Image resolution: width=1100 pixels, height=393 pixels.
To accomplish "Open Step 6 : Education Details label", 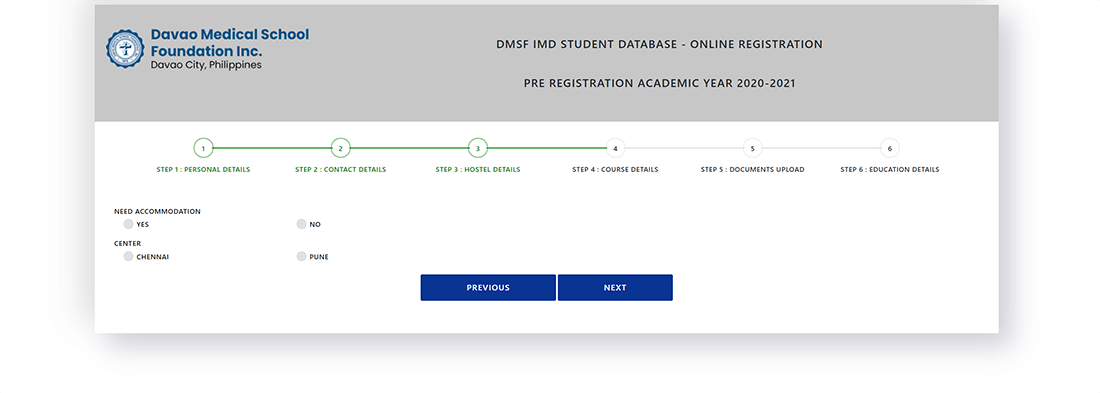I will click(890, 169).
